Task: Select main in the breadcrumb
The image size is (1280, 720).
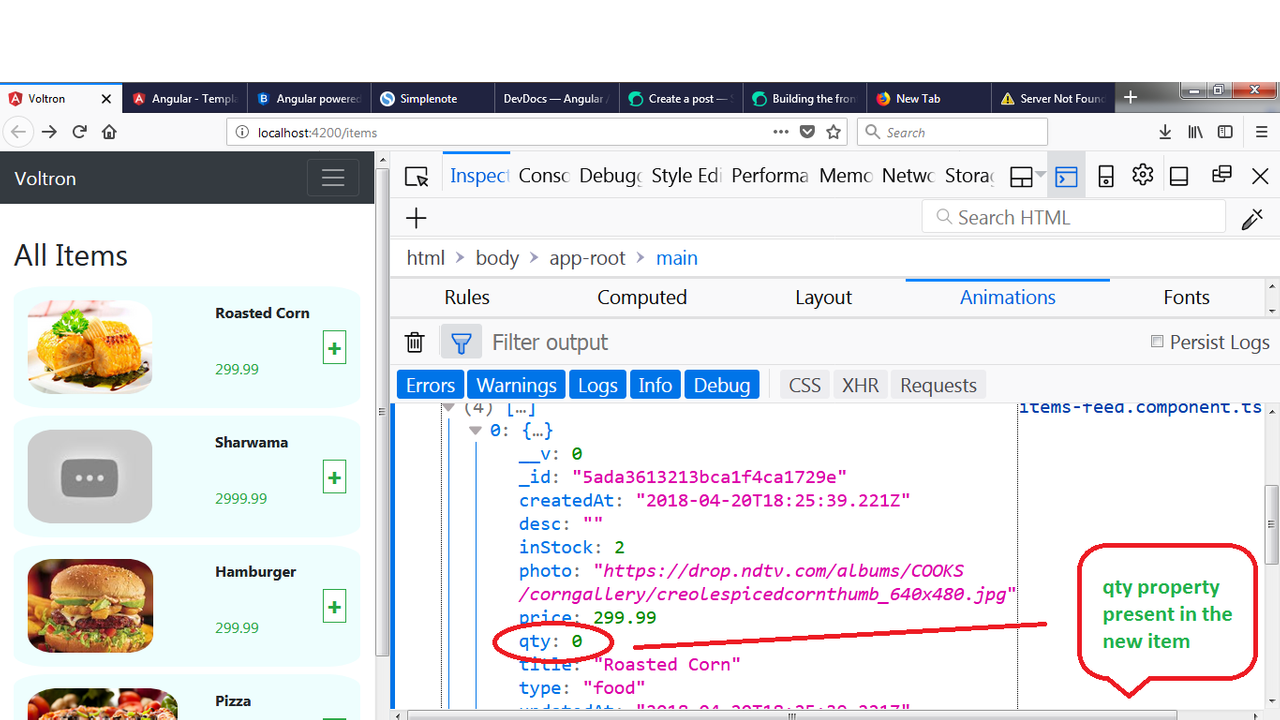Action: click(x=677, y=258)
